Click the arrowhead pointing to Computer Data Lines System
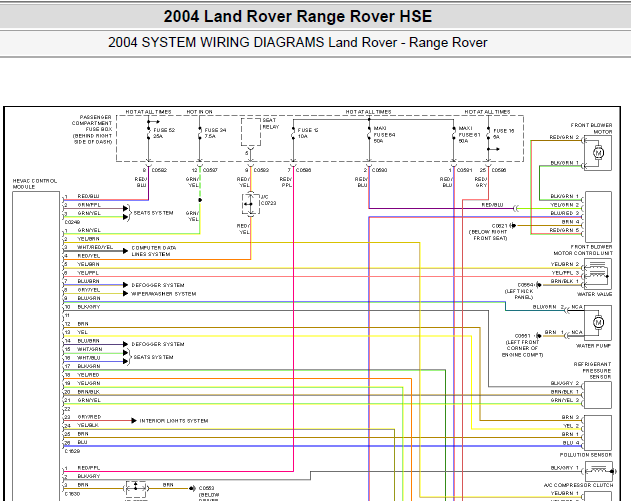This screenshot has width=631, height=501. pos(126,251)
